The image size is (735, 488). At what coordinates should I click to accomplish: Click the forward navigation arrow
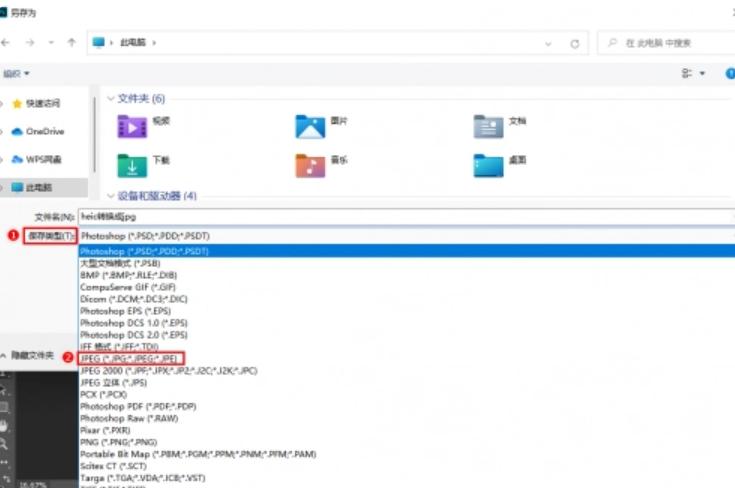pyautogui.click(x=30, y=43)
